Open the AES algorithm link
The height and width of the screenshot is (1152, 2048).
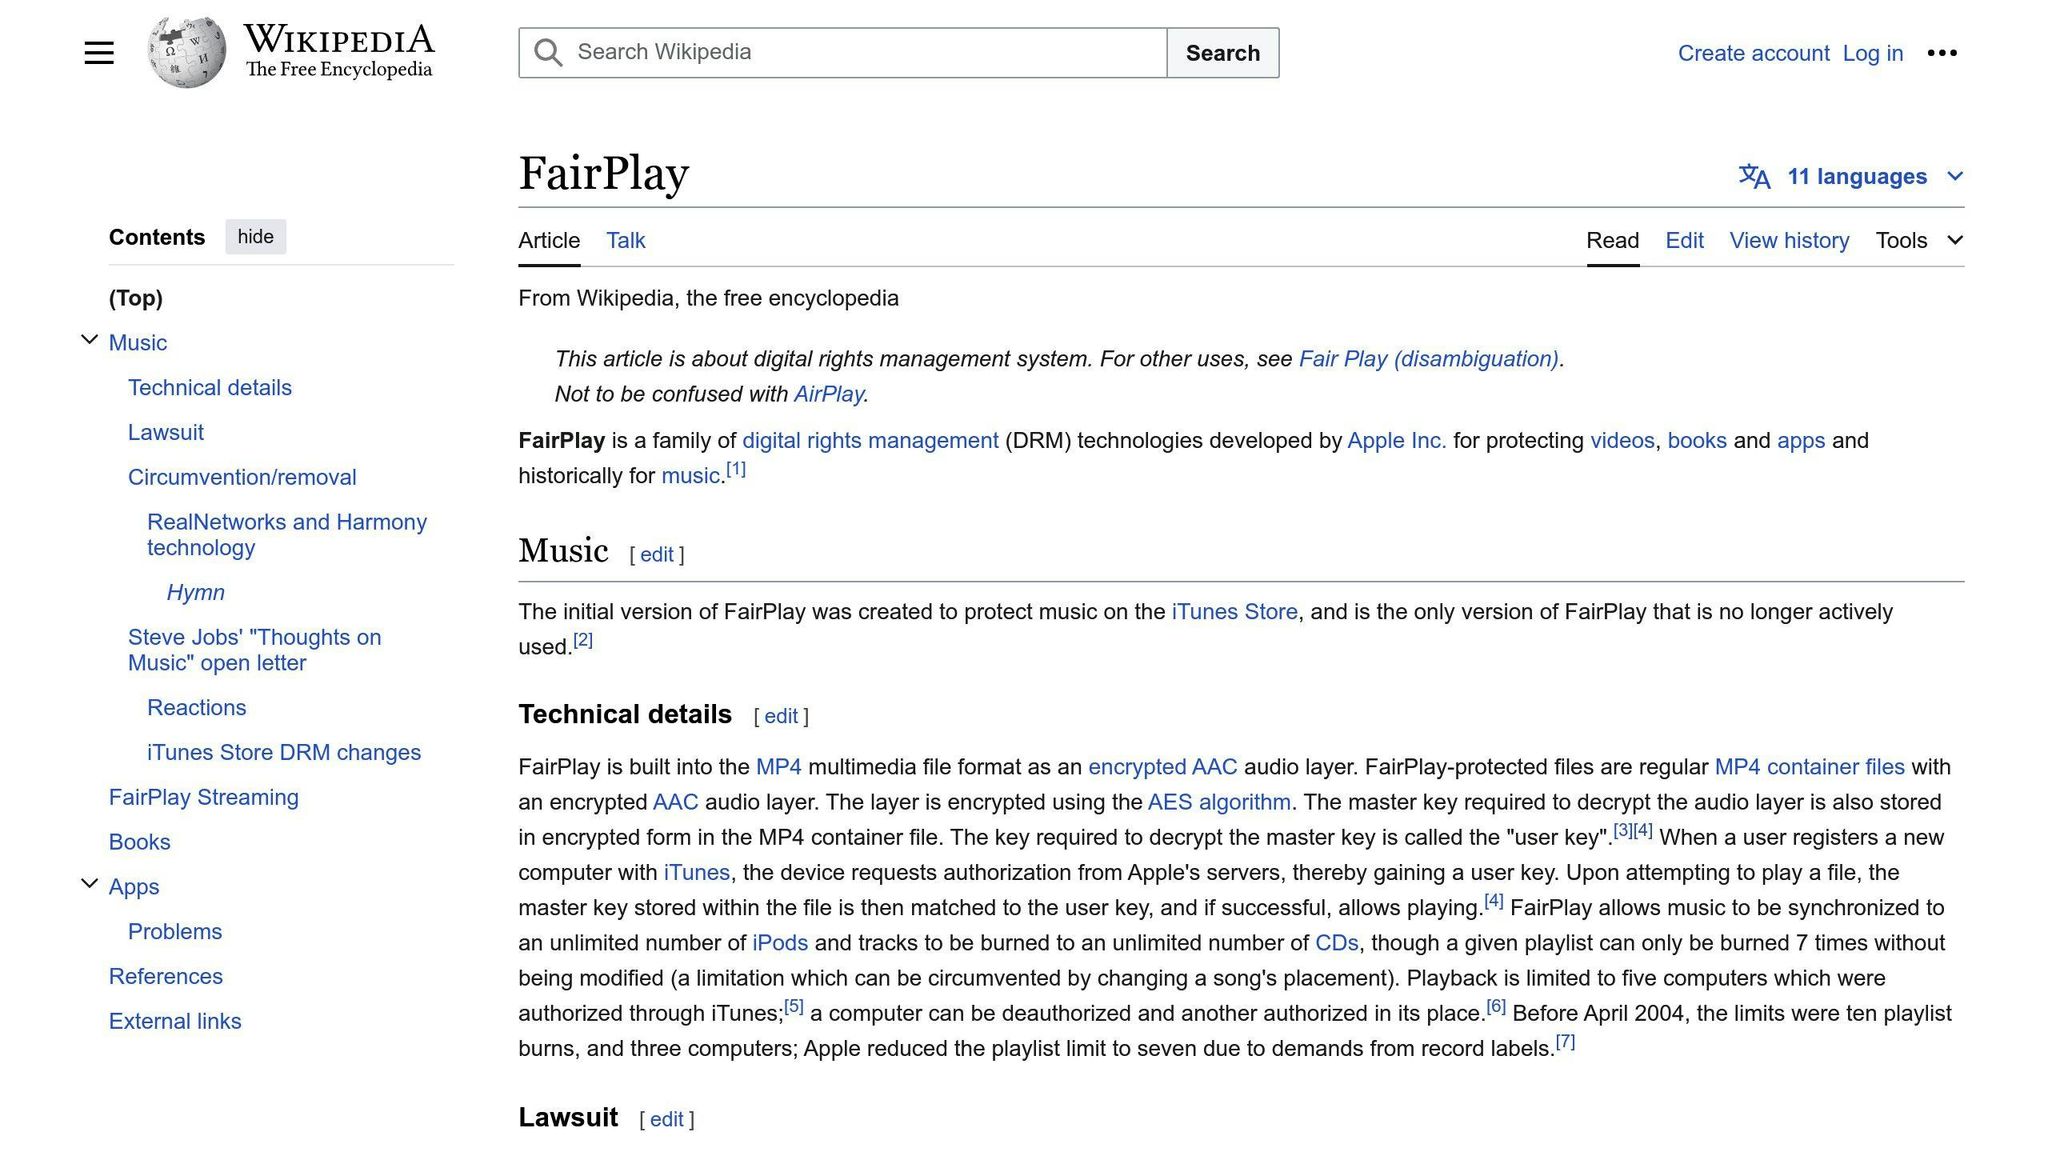click(x=1219, y=802)
